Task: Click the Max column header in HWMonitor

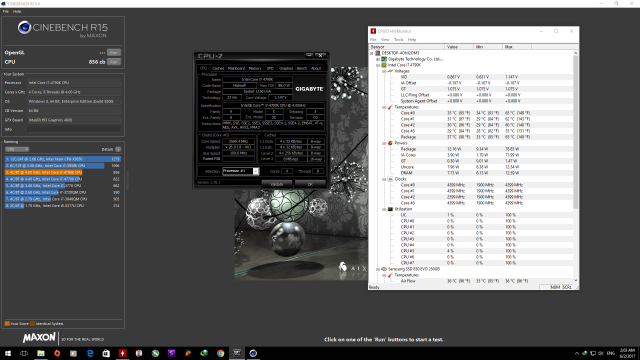Action: point(517,47)
